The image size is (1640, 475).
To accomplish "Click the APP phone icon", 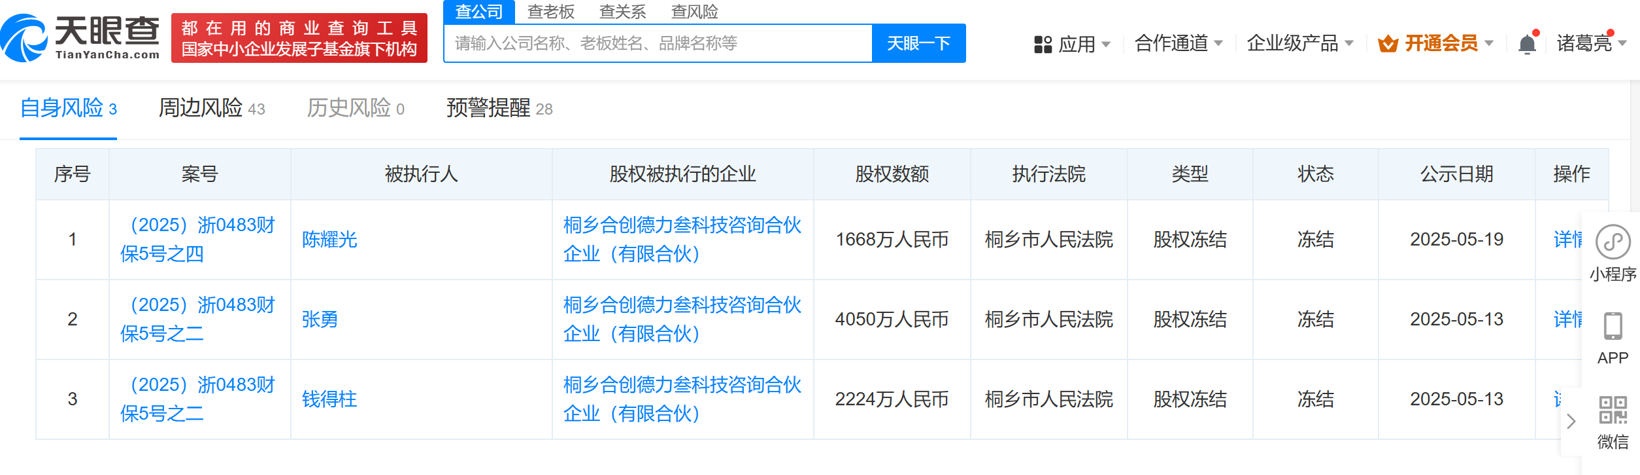I will pos(1612,327).
